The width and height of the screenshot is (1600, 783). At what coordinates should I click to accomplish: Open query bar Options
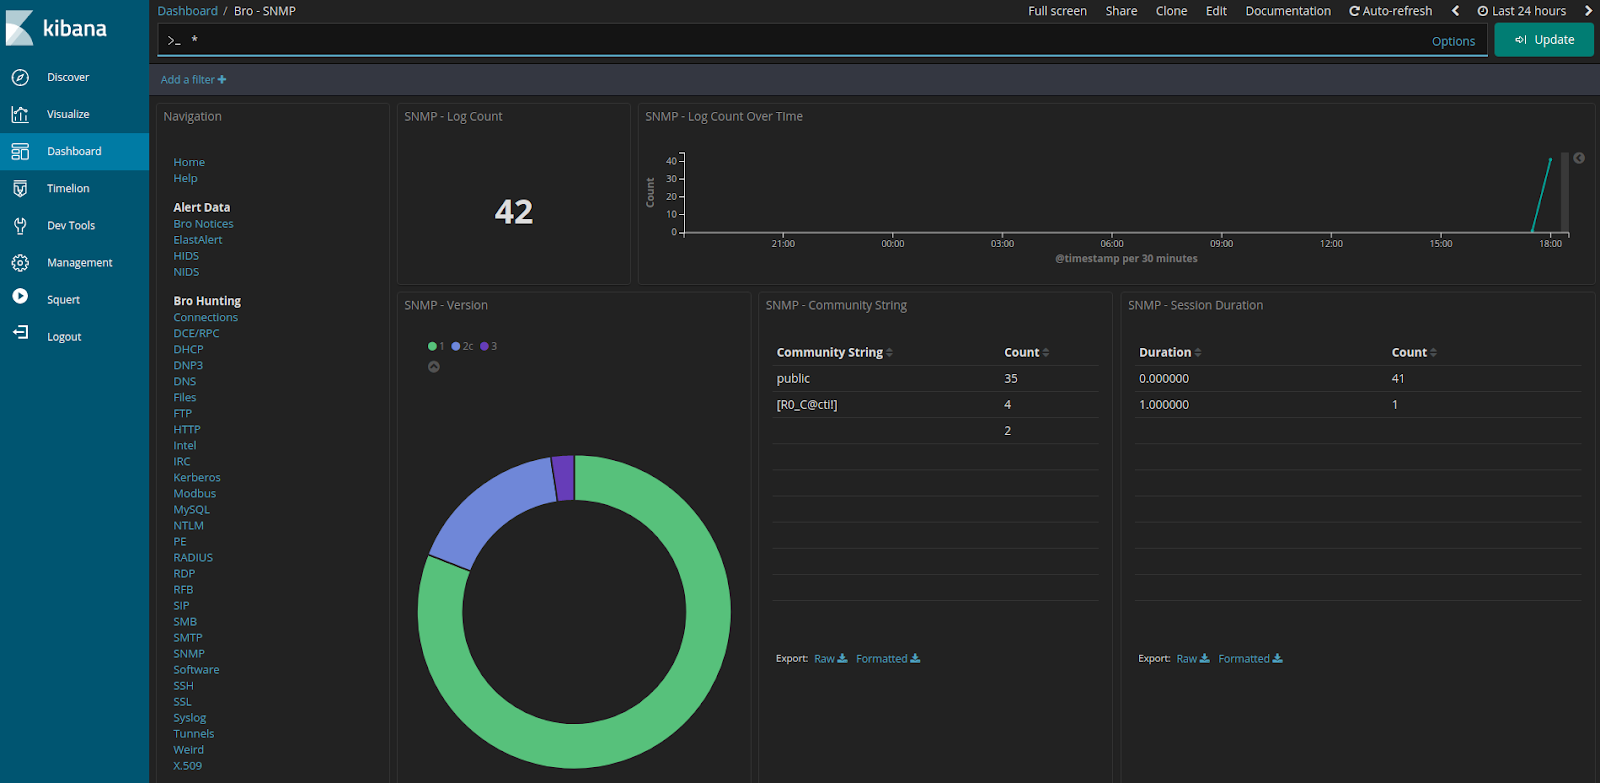pos(1453,41)
